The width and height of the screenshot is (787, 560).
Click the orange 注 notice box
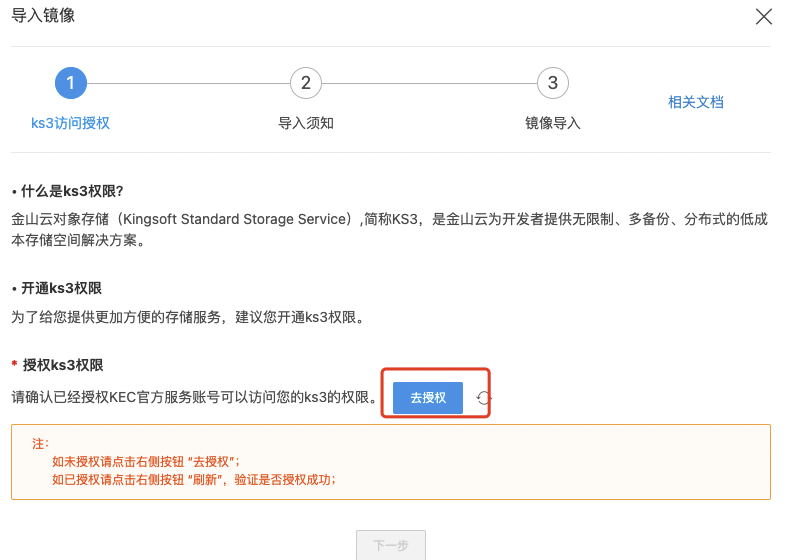click(390, 462)
